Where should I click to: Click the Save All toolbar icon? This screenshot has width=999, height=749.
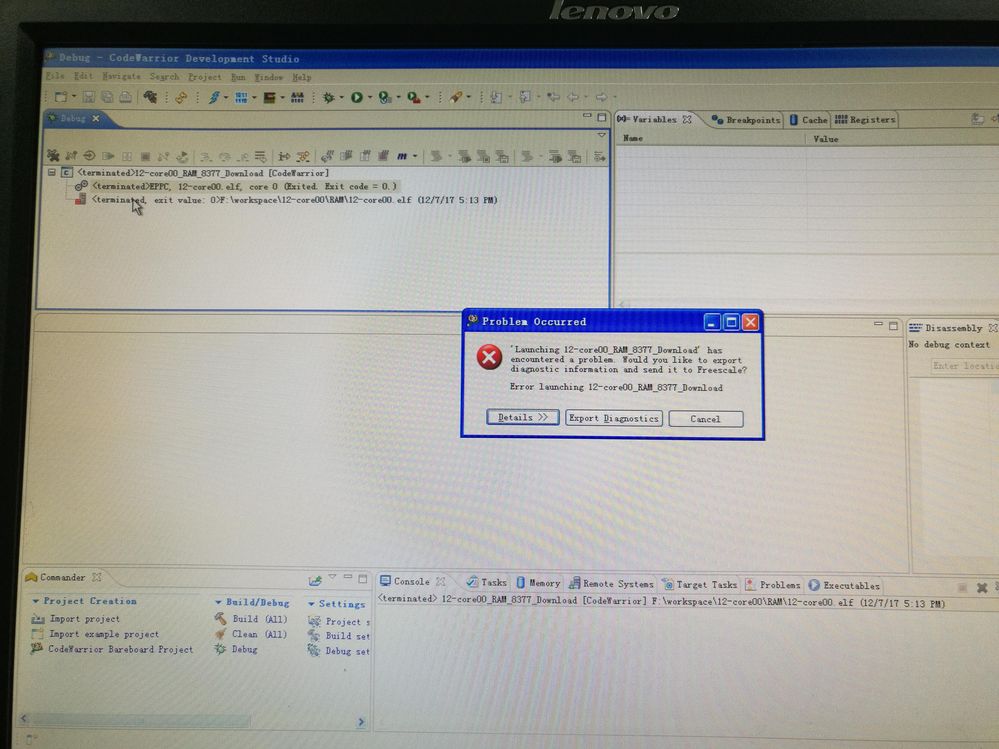107,97
